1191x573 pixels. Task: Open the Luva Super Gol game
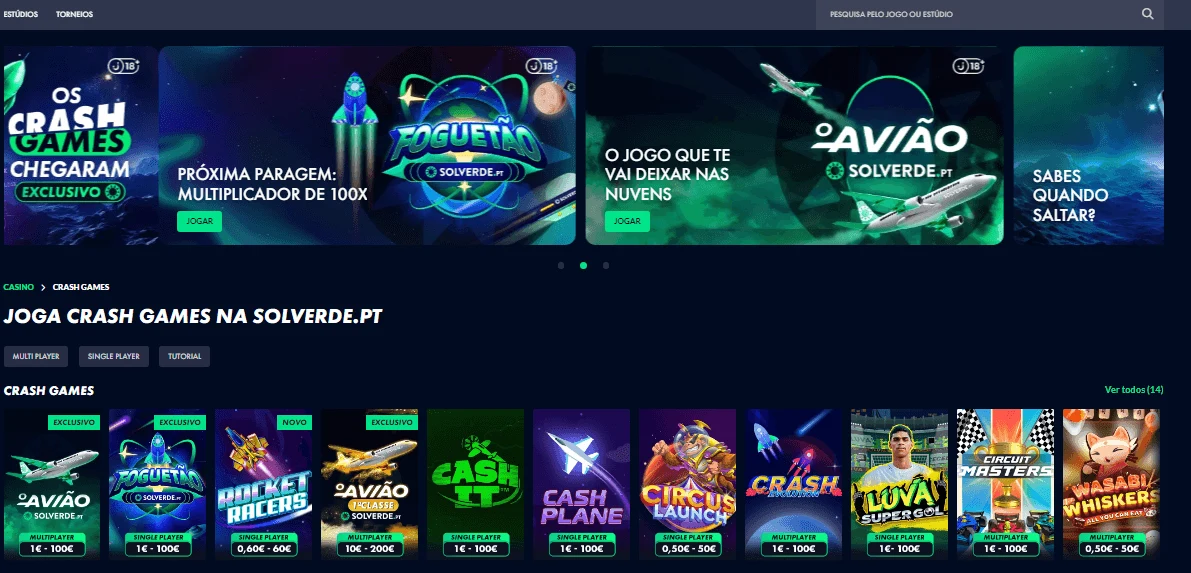pyautogui.click(x=899, y=483)
